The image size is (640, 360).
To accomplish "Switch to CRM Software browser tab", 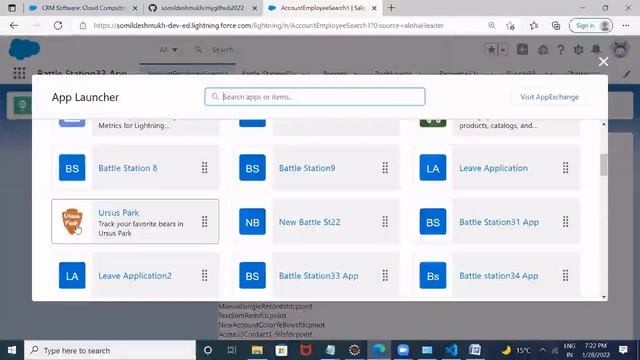I will pos(84,8).
